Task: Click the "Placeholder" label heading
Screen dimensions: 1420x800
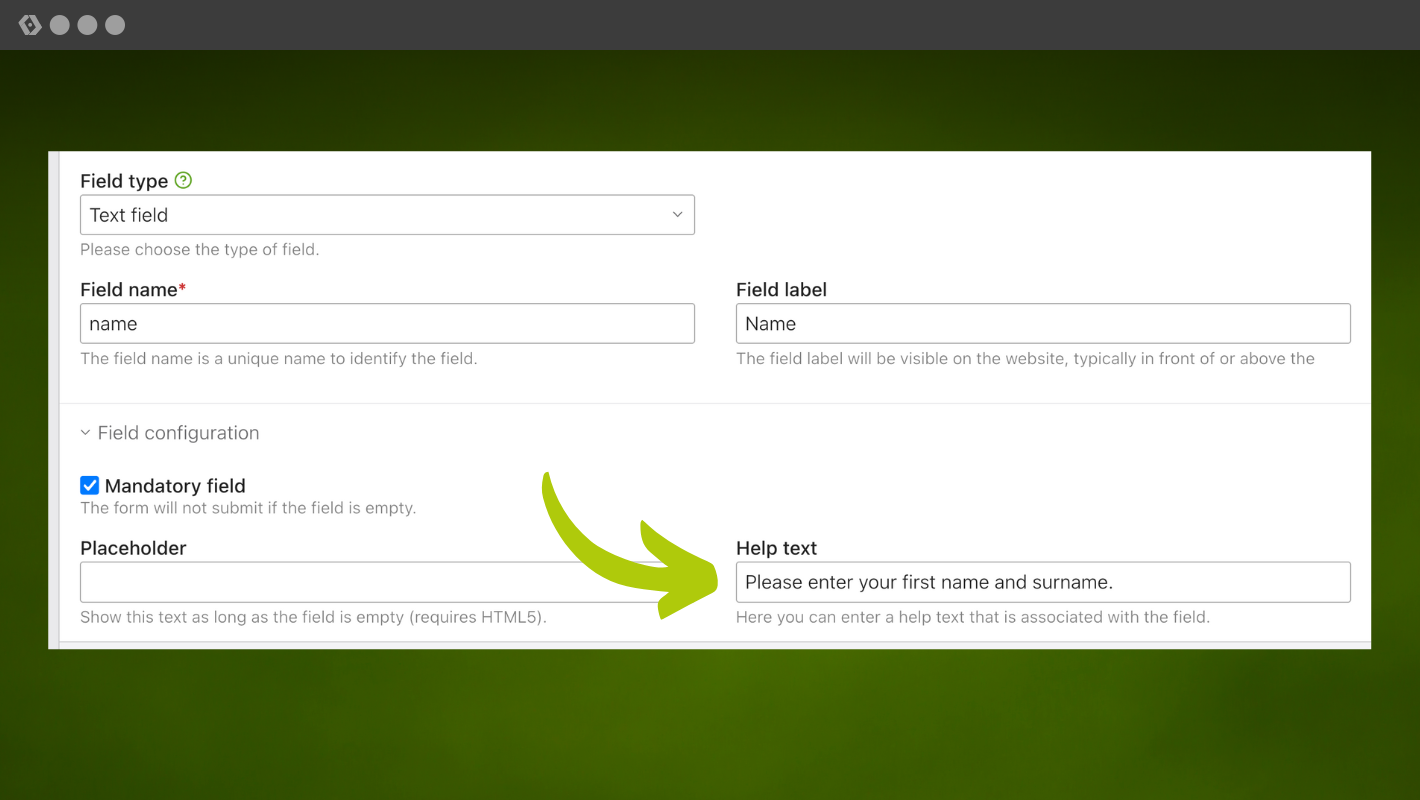Action: pyautogui.click(x=133, y=548)
